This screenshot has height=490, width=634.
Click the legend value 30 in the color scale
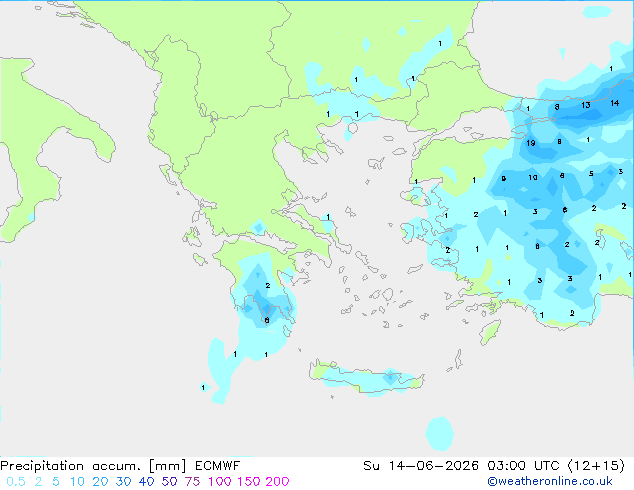(123, 482)
